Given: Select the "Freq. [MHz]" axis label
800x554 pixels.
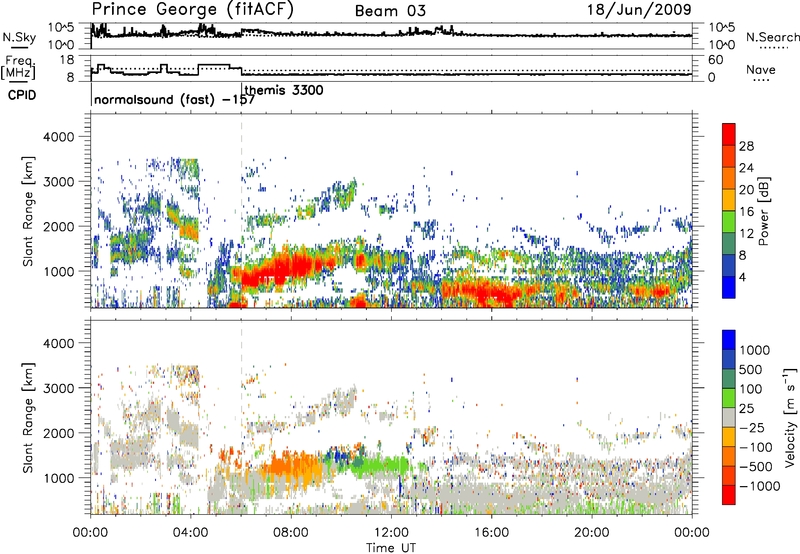Looking at the screenshot, I should pyautogui.click(x=18, y=68).
